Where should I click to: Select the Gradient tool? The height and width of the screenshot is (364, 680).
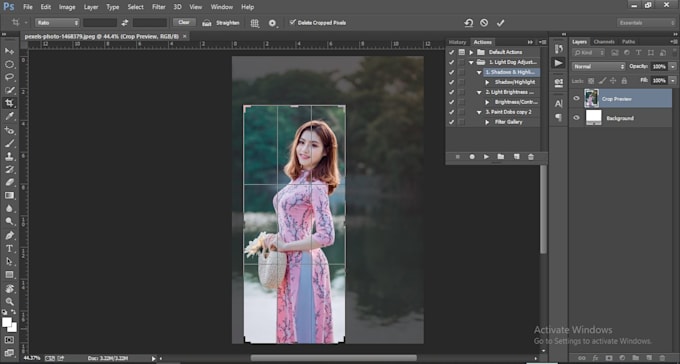coord(9,195)
